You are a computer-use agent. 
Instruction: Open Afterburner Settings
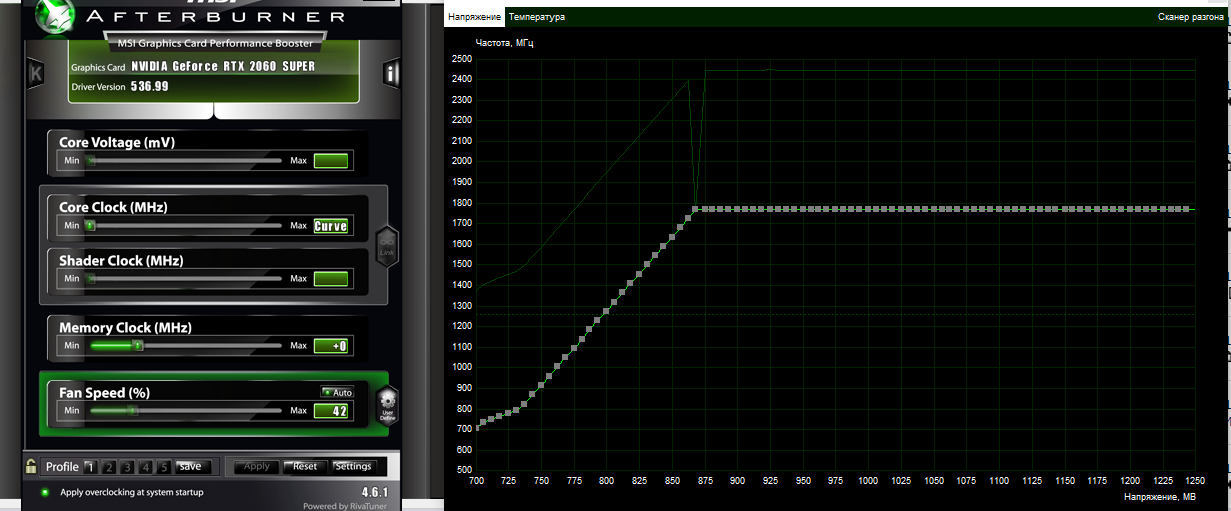[x=353, y=466]
